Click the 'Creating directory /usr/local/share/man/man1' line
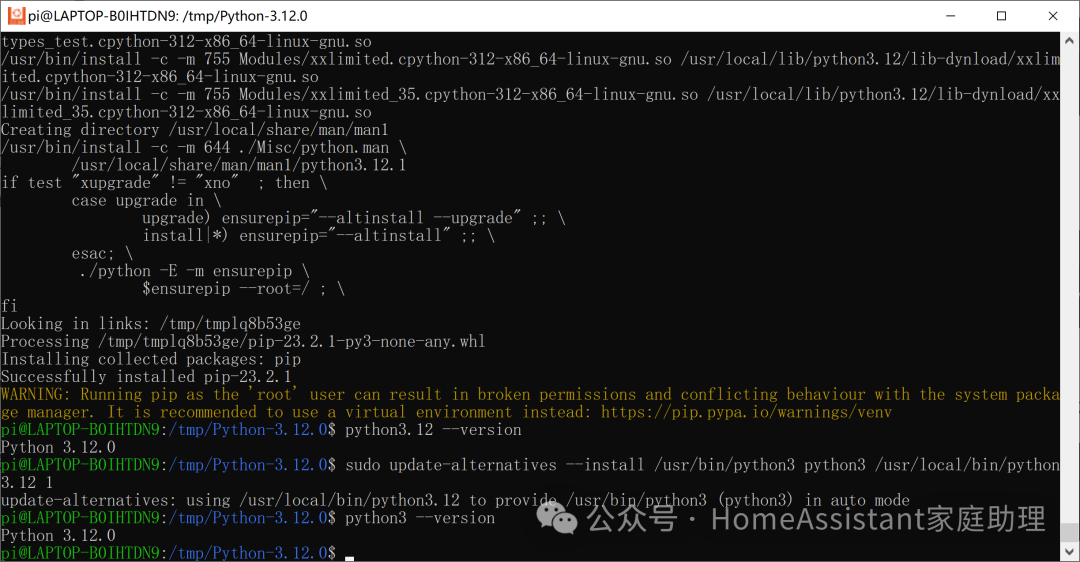 pos(195,129)
